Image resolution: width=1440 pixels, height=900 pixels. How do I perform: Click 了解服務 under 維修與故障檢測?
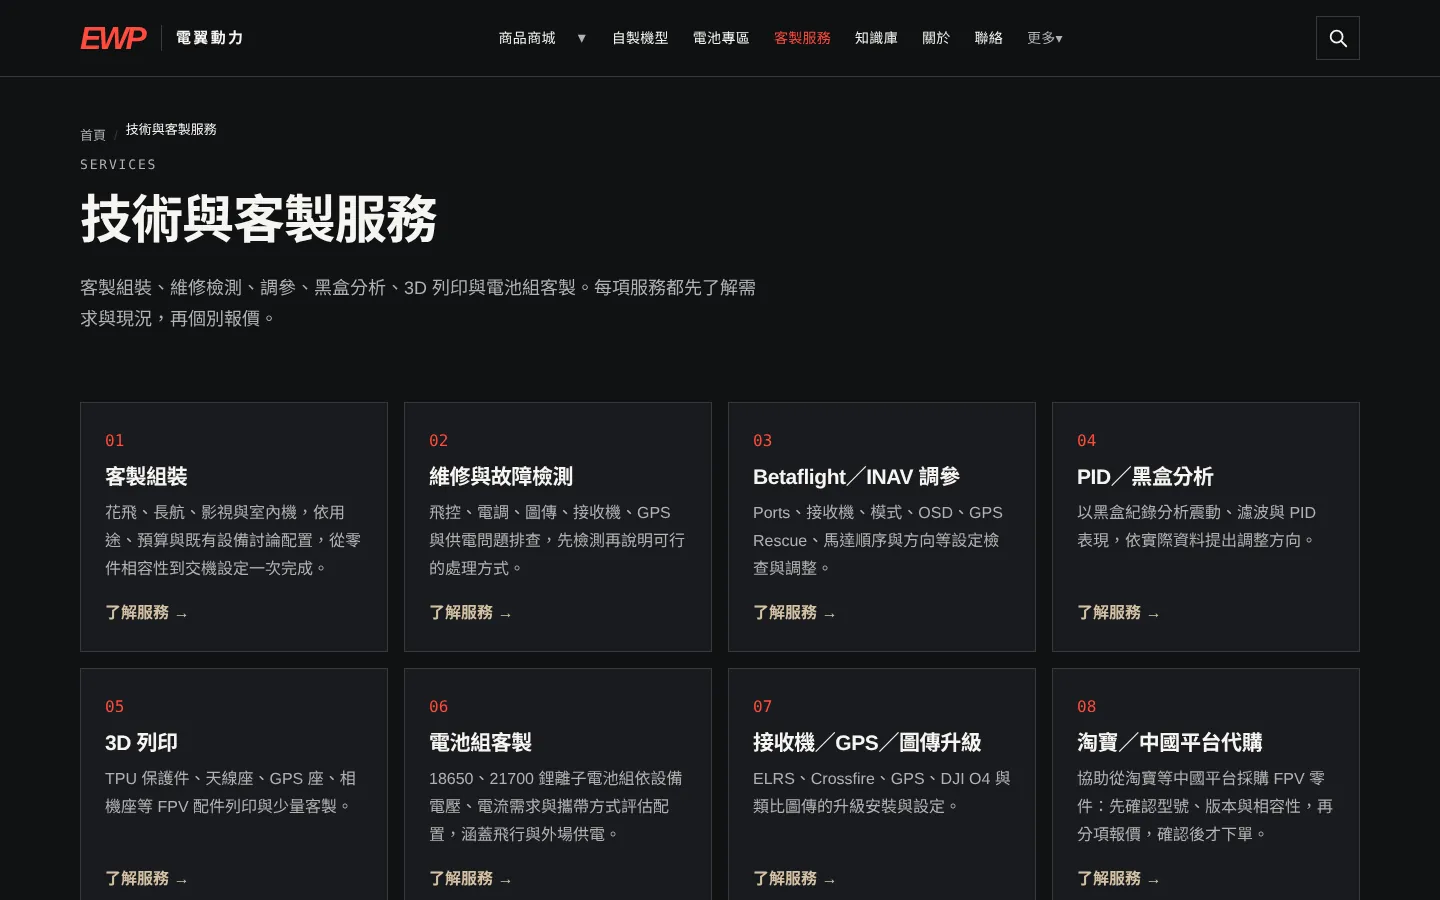pos(471,613)
